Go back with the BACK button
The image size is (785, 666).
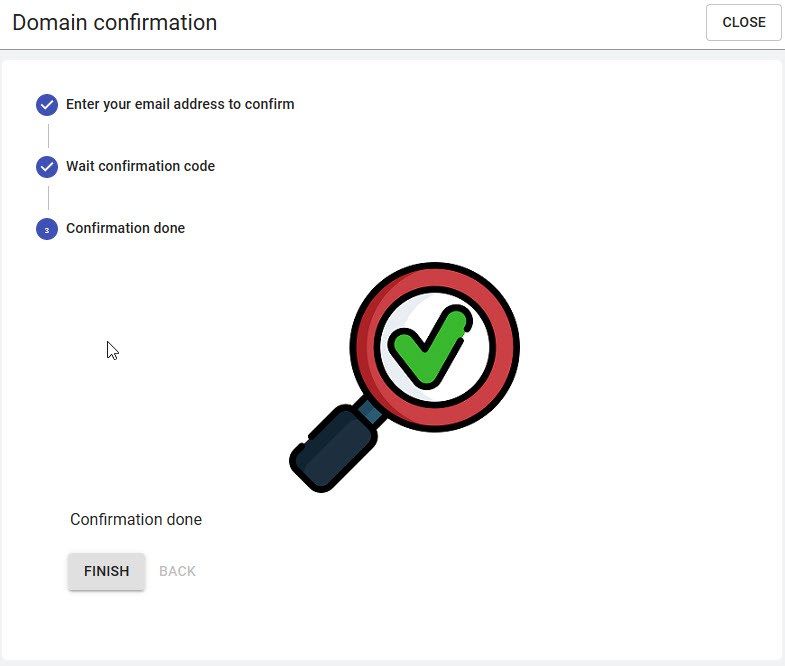coord(177,571)
